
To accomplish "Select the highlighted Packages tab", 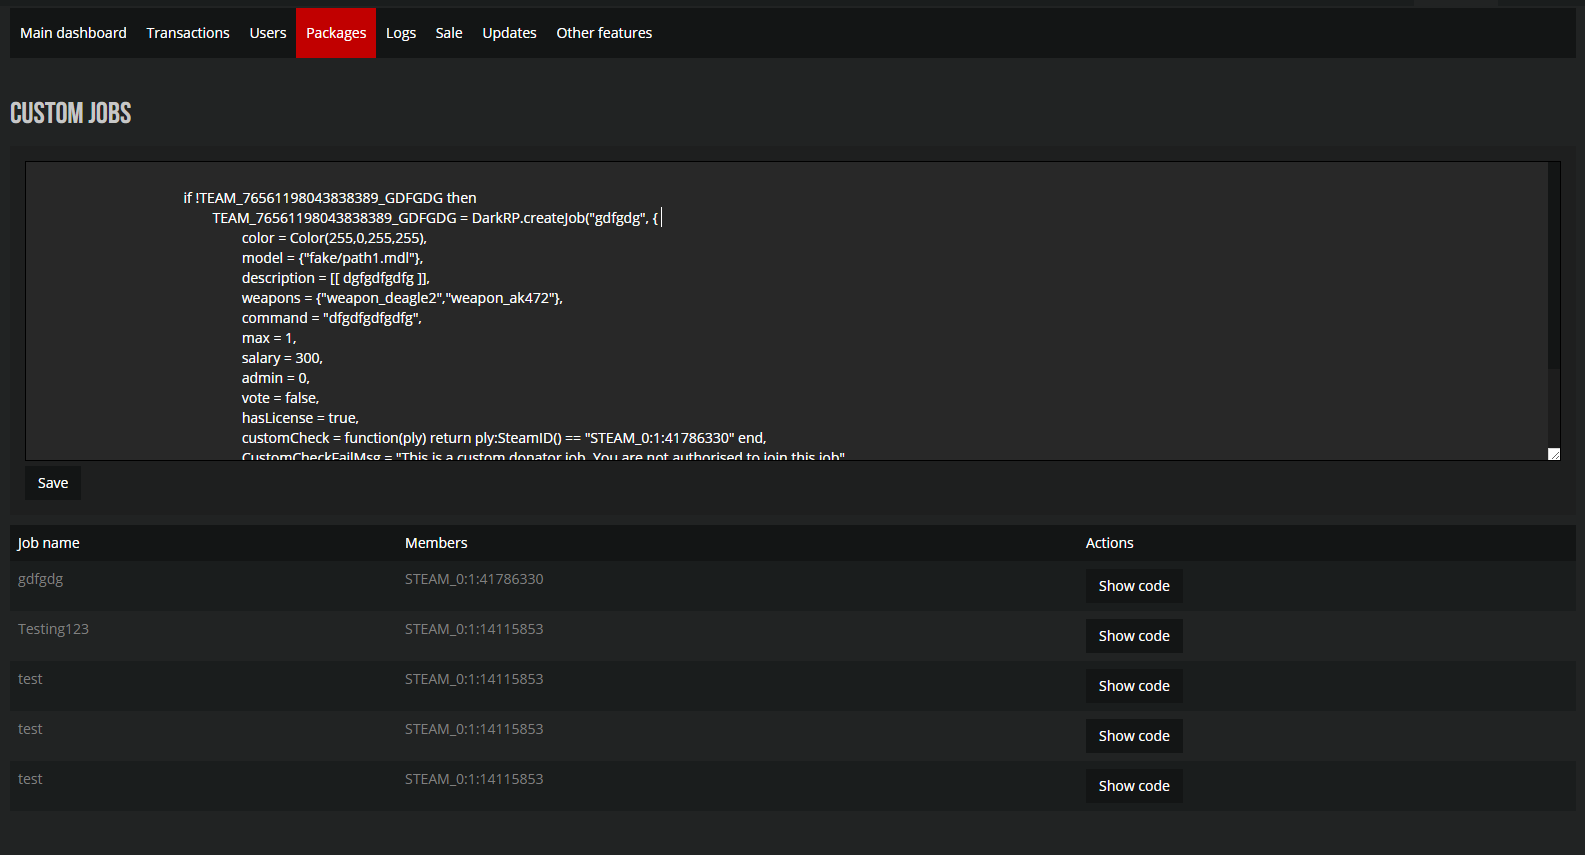I will coord(336,33).
